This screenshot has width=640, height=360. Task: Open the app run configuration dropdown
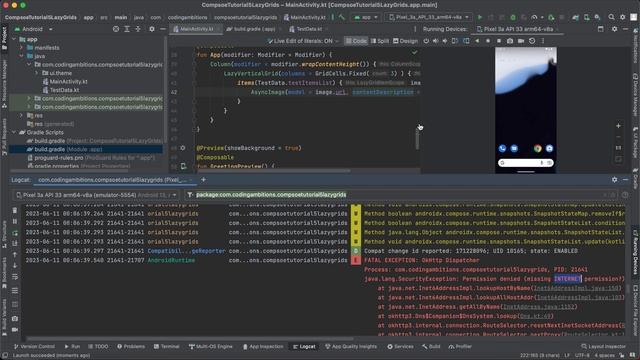(x=366, y=17)
